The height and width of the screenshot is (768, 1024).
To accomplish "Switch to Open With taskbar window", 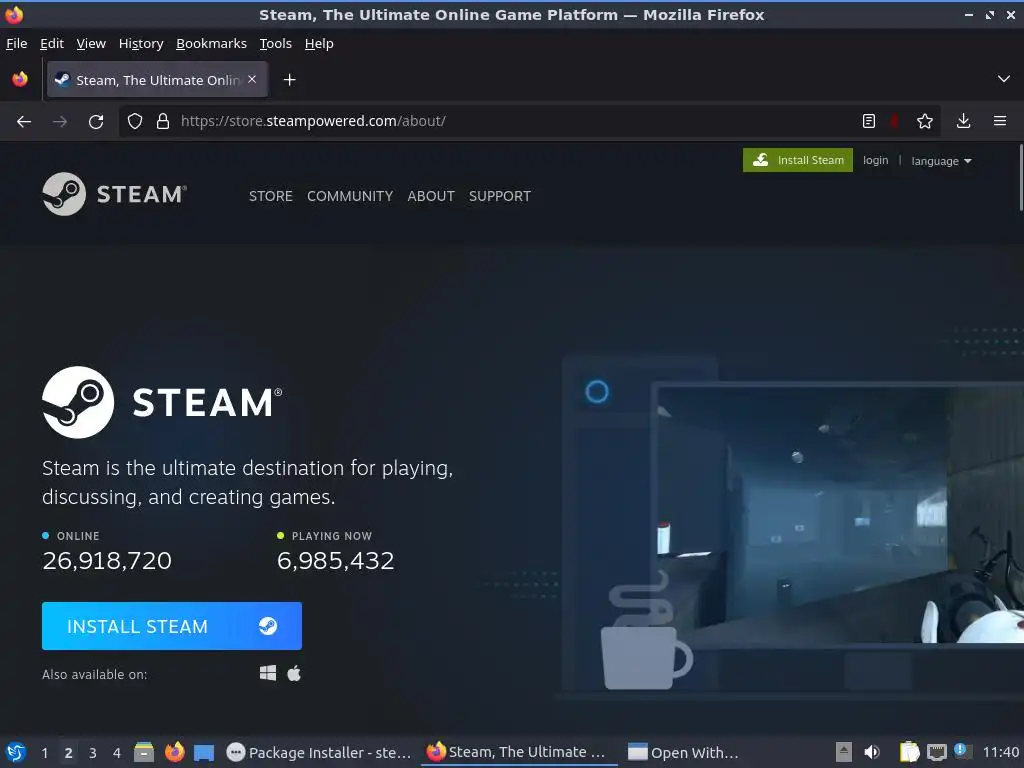I will [683, 752].
